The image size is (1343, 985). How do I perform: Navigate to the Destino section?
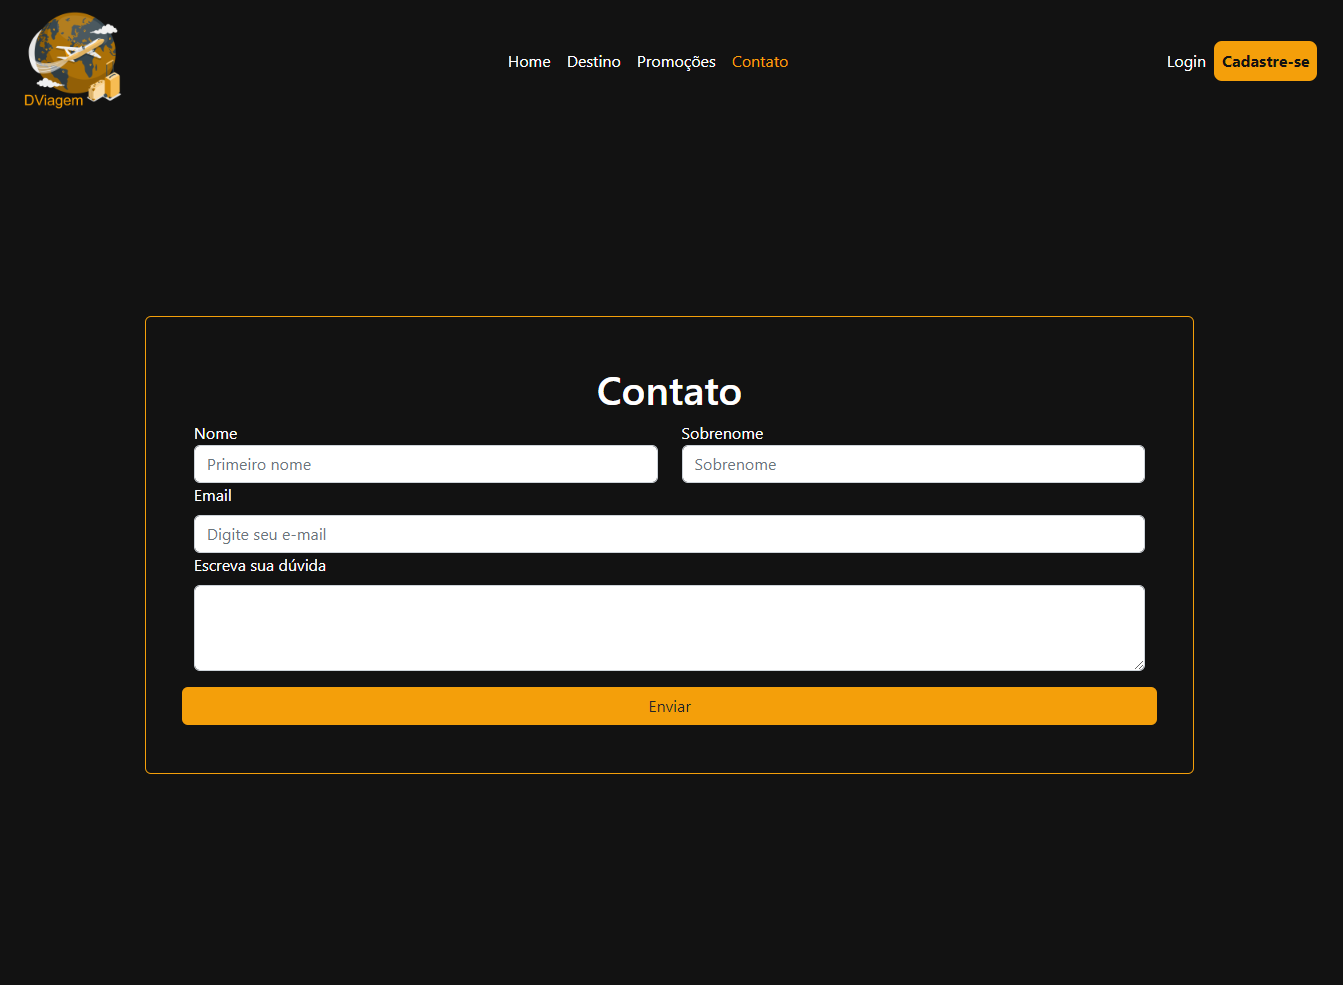593,61
